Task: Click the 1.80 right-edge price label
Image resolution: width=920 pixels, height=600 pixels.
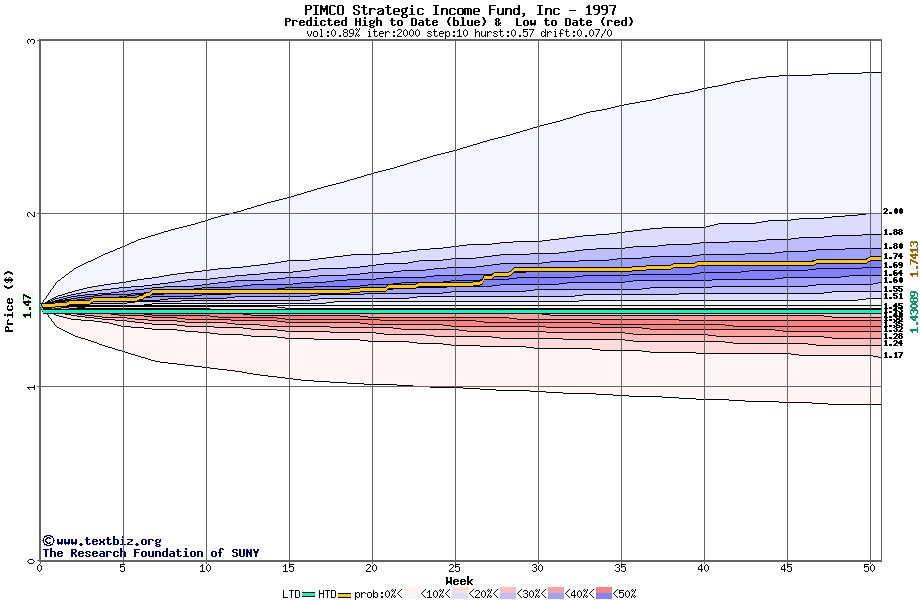Action: coord(893,246)
